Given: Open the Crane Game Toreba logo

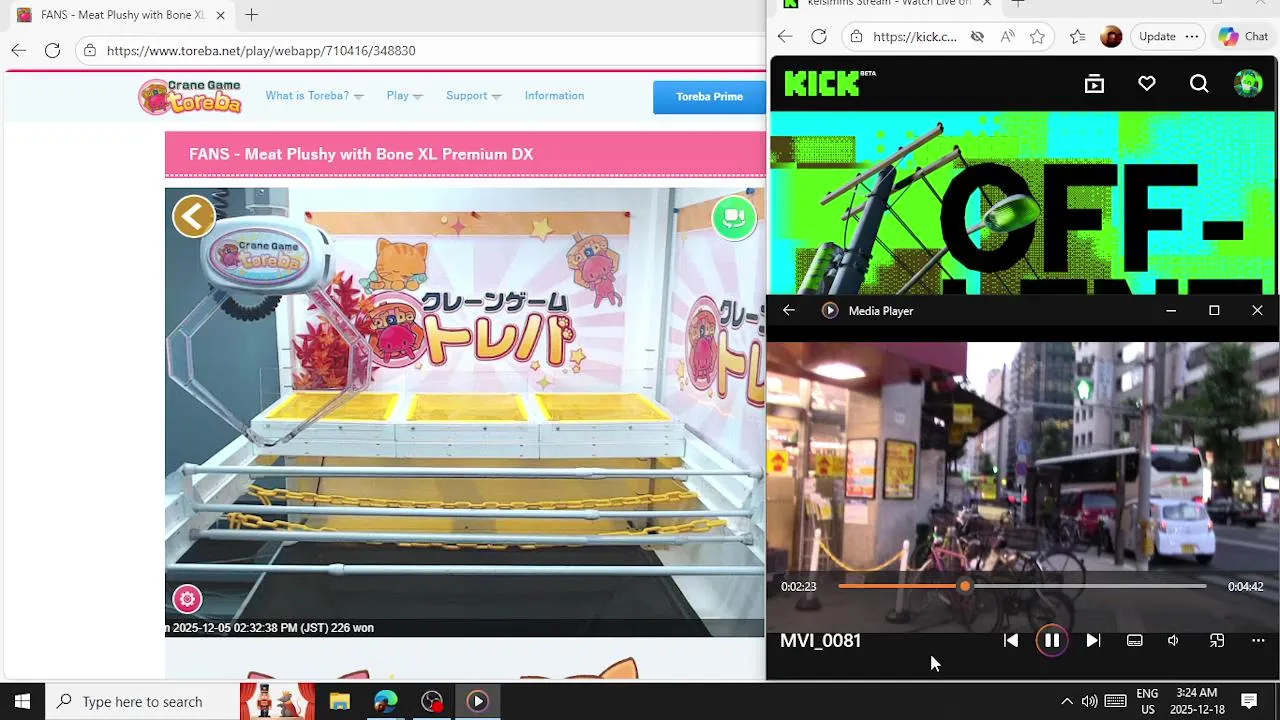Looking at the screenshot, I should tap(190, 96).
